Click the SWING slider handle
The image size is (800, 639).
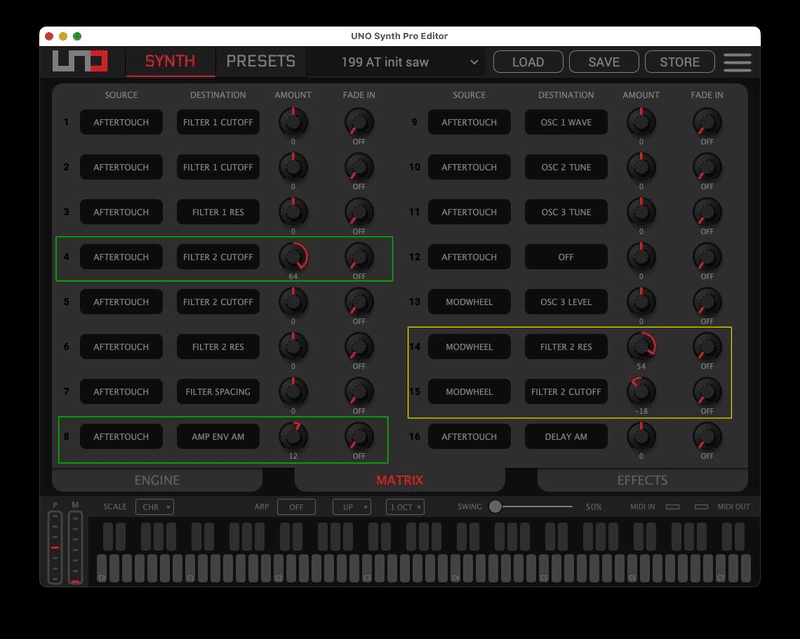pyautogui.click(x=495, y=506)
